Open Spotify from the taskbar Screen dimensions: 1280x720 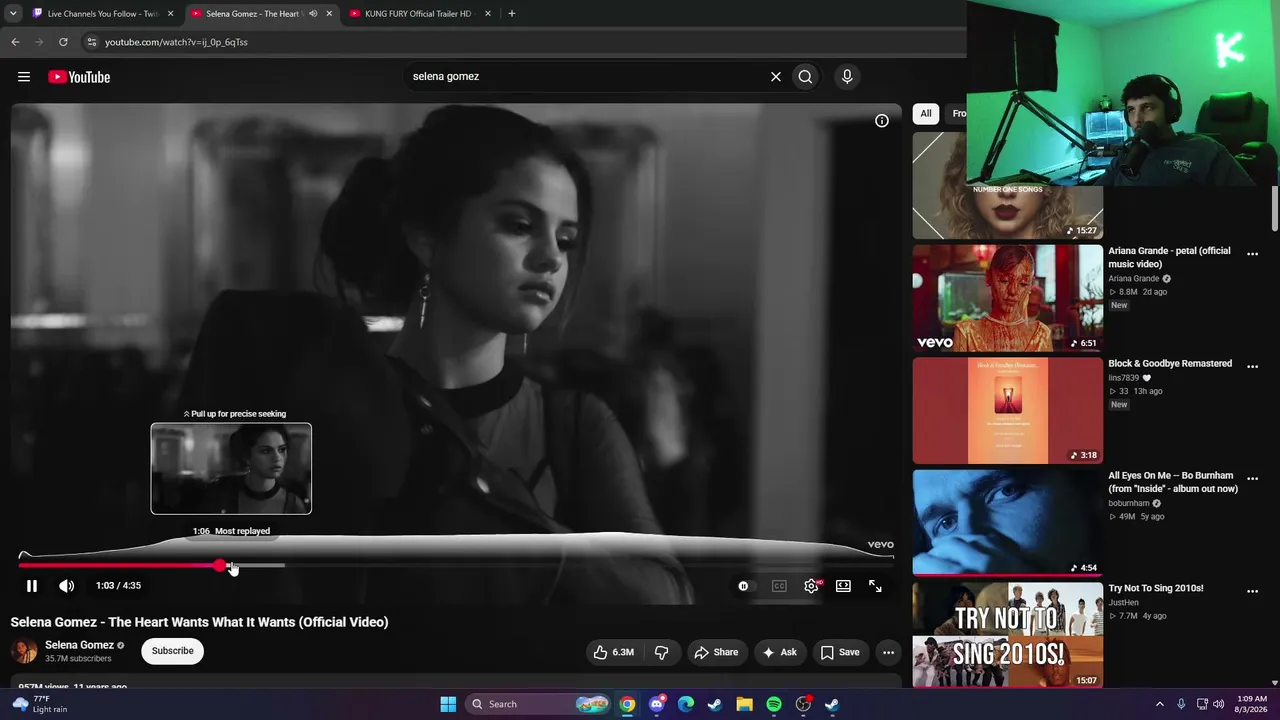[774, 704]
